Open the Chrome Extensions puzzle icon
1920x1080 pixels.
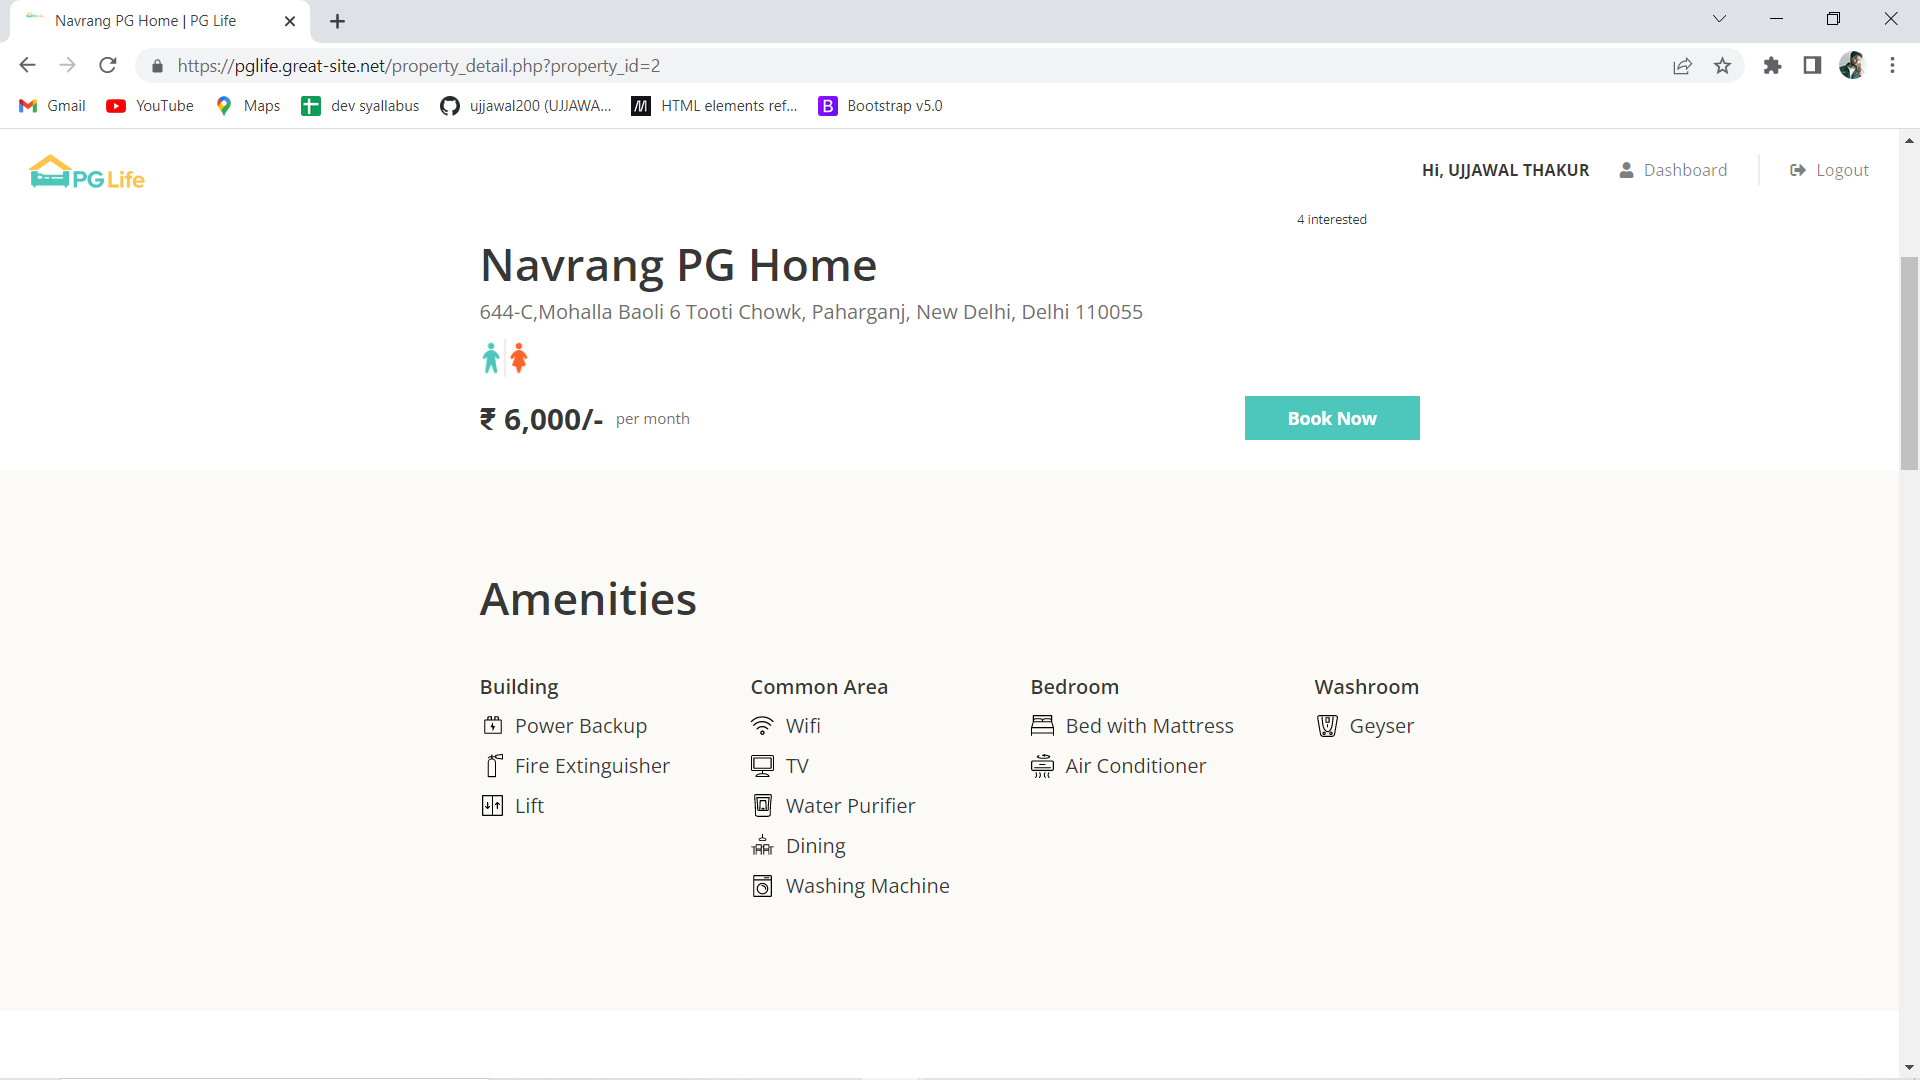(x=1772, y=66)
